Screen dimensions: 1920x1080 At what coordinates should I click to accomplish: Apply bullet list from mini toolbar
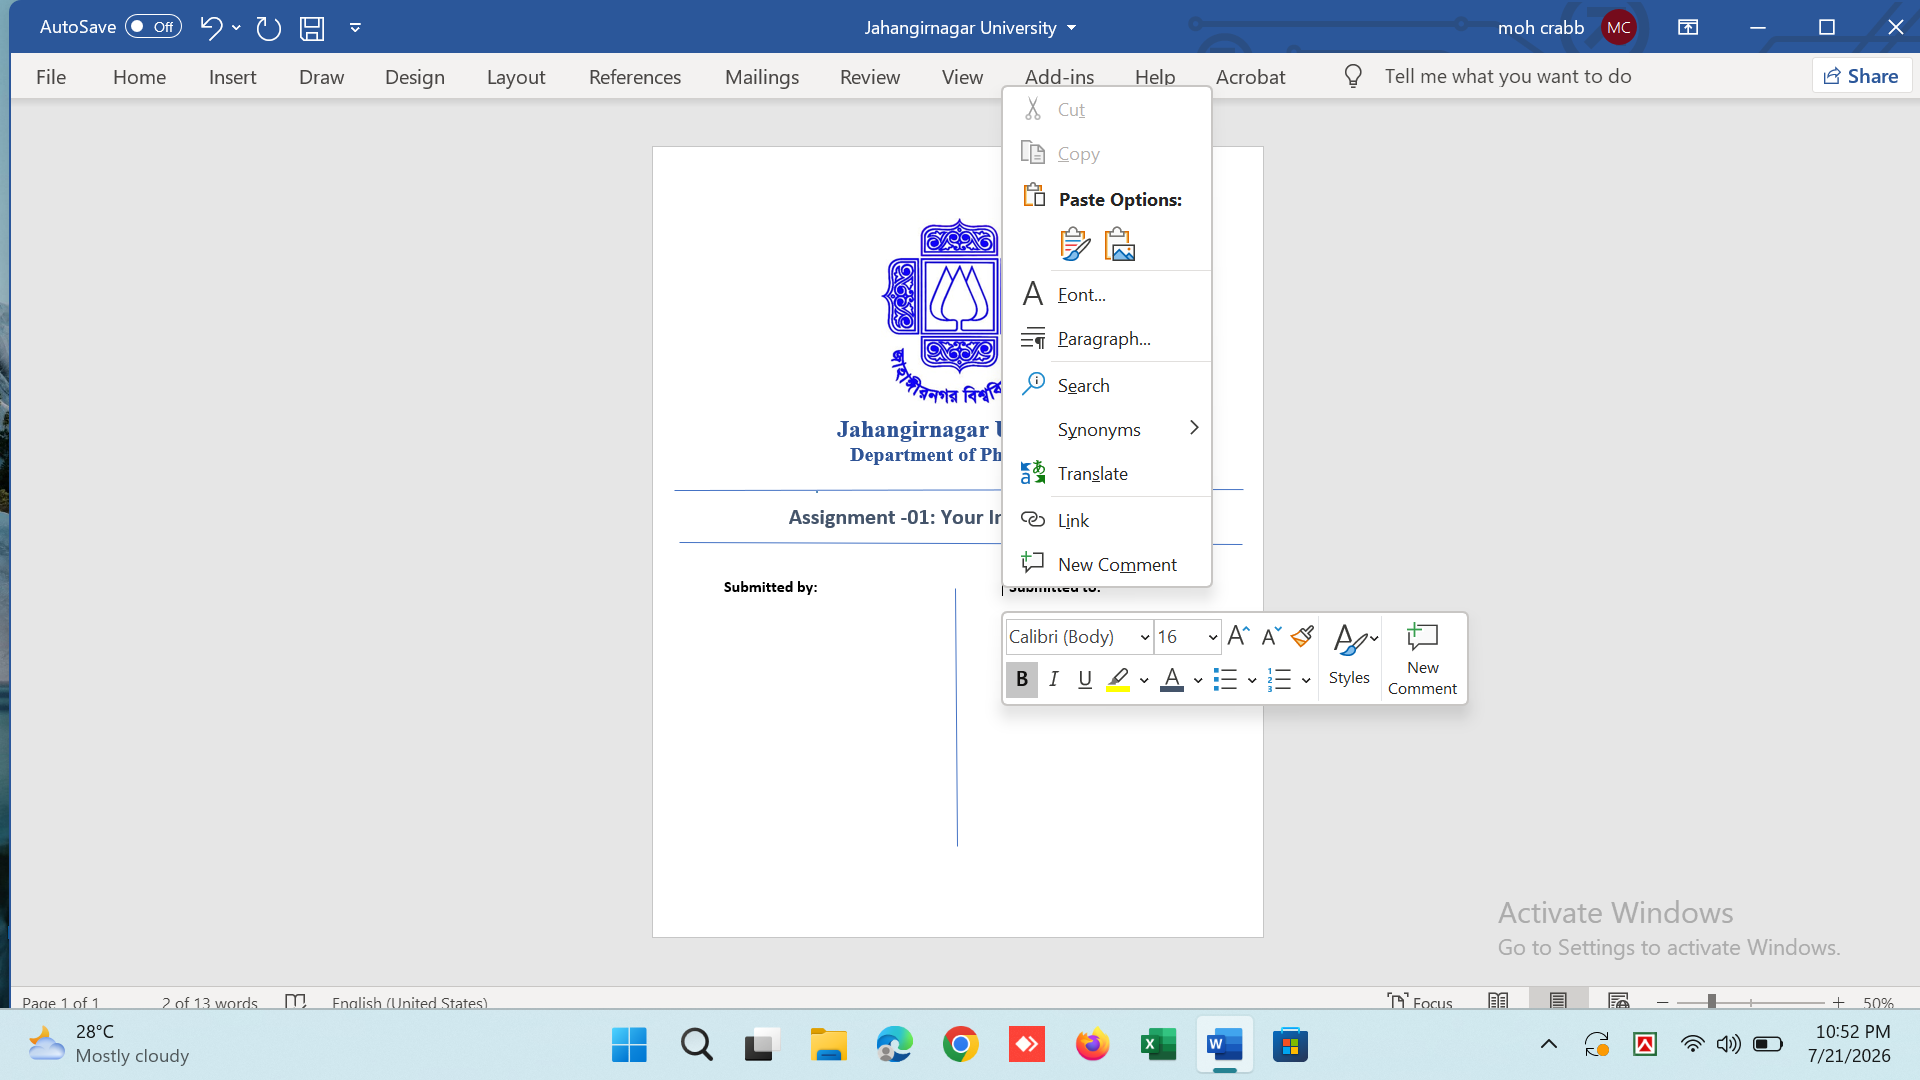click(x=1225, y=680)
